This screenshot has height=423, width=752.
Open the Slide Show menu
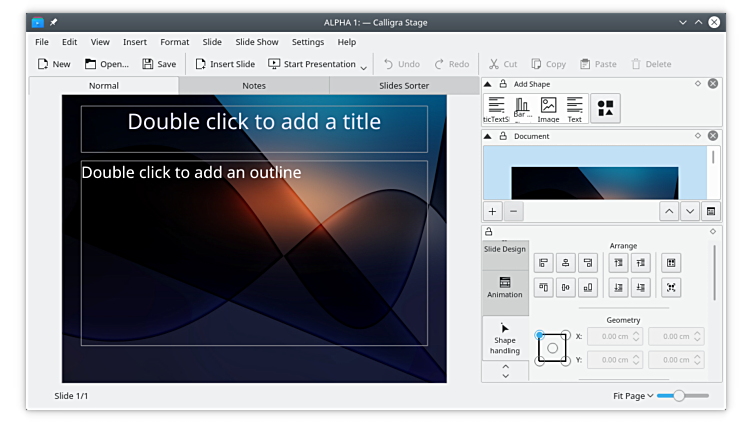click(256, 42)
